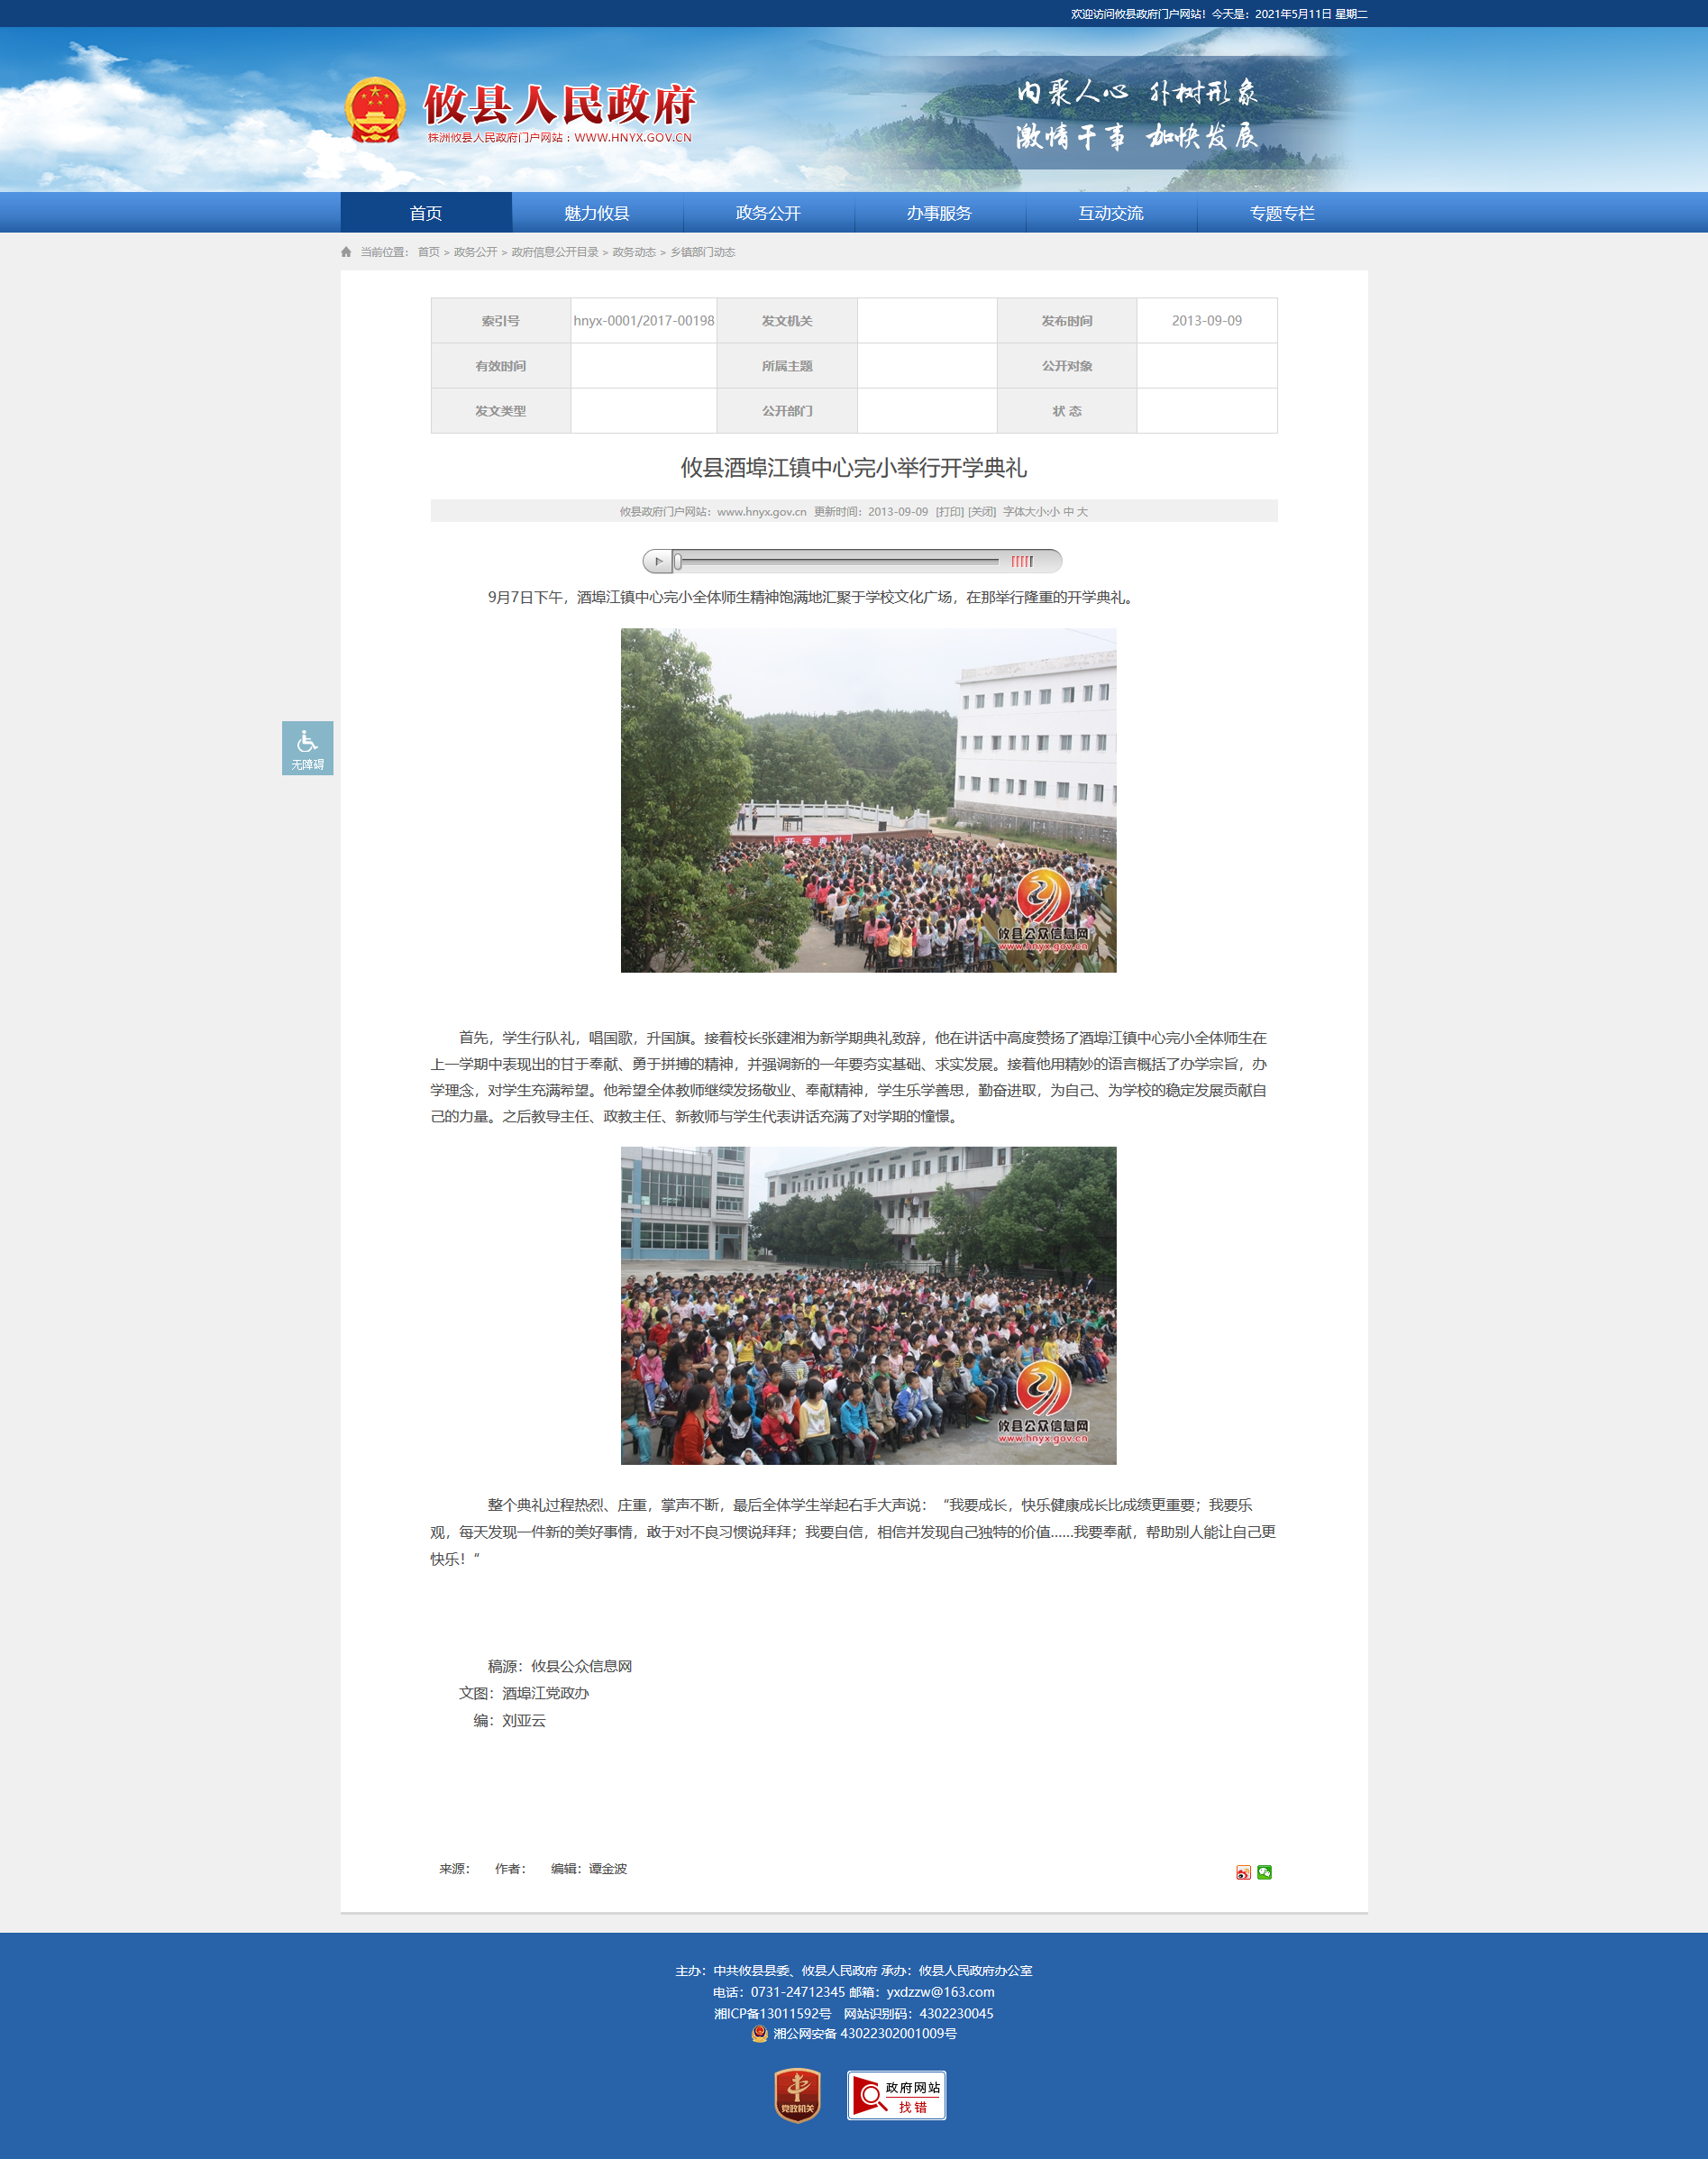Click 乡镇部门动态 in the breadcrumb
Viewport: 1708px width, 2159px height.
point(702,252)
